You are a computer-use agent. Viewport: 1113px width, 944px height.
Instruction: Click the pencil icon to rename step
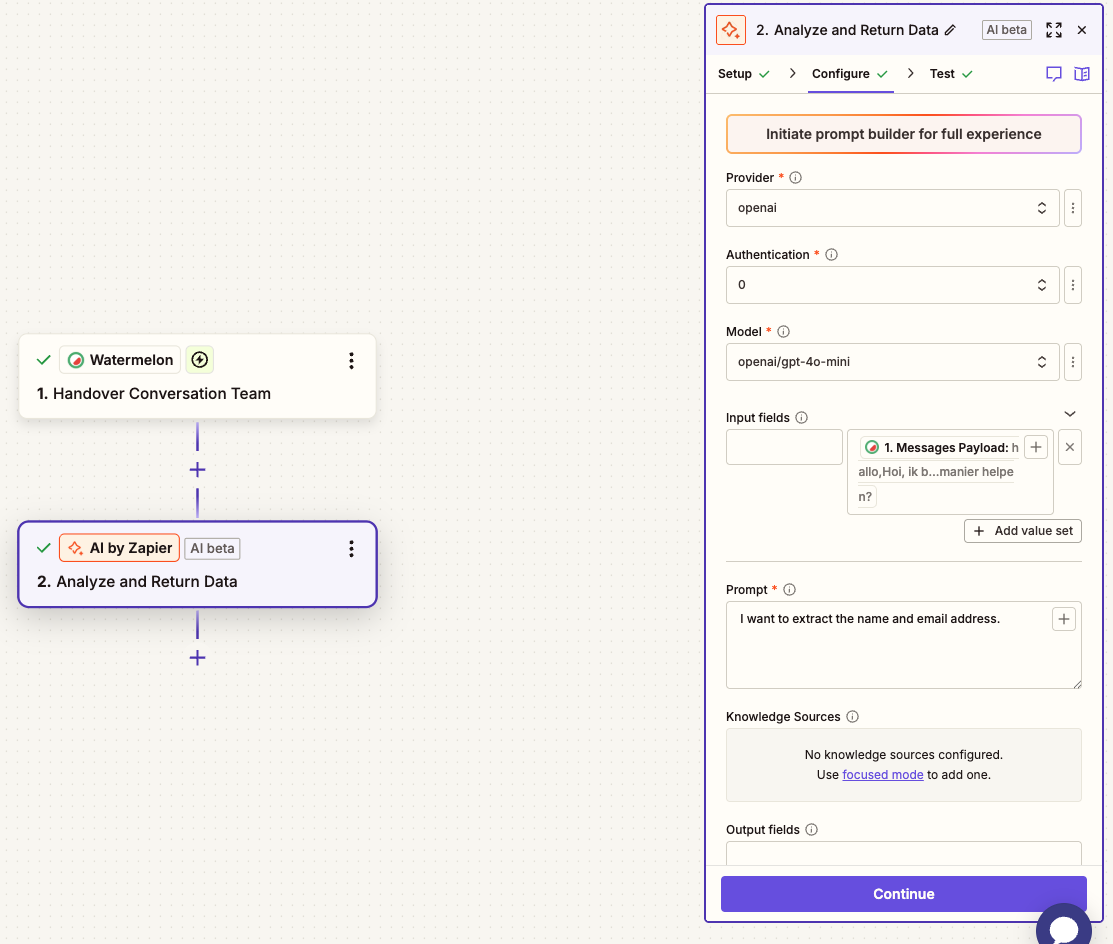click(950, 30)
